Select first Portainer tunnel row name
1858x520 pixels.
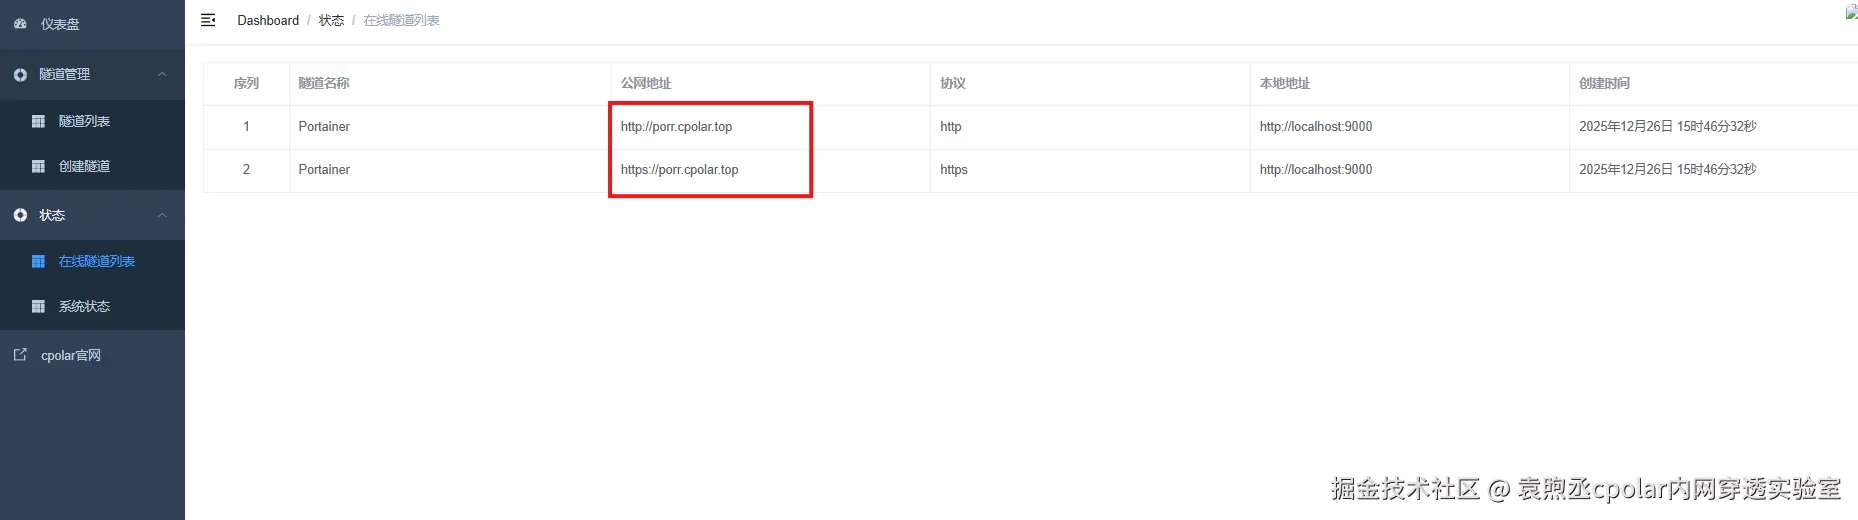[324, 127]
